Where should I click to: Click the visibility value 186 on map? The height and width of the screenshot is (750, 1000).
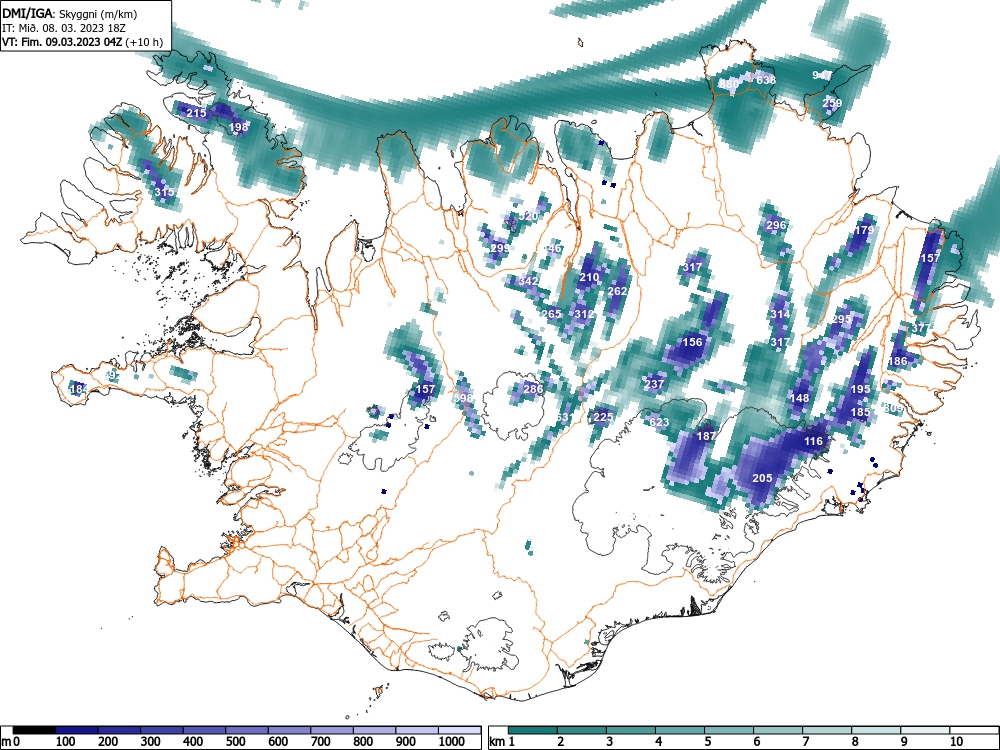tap(897, 361)
